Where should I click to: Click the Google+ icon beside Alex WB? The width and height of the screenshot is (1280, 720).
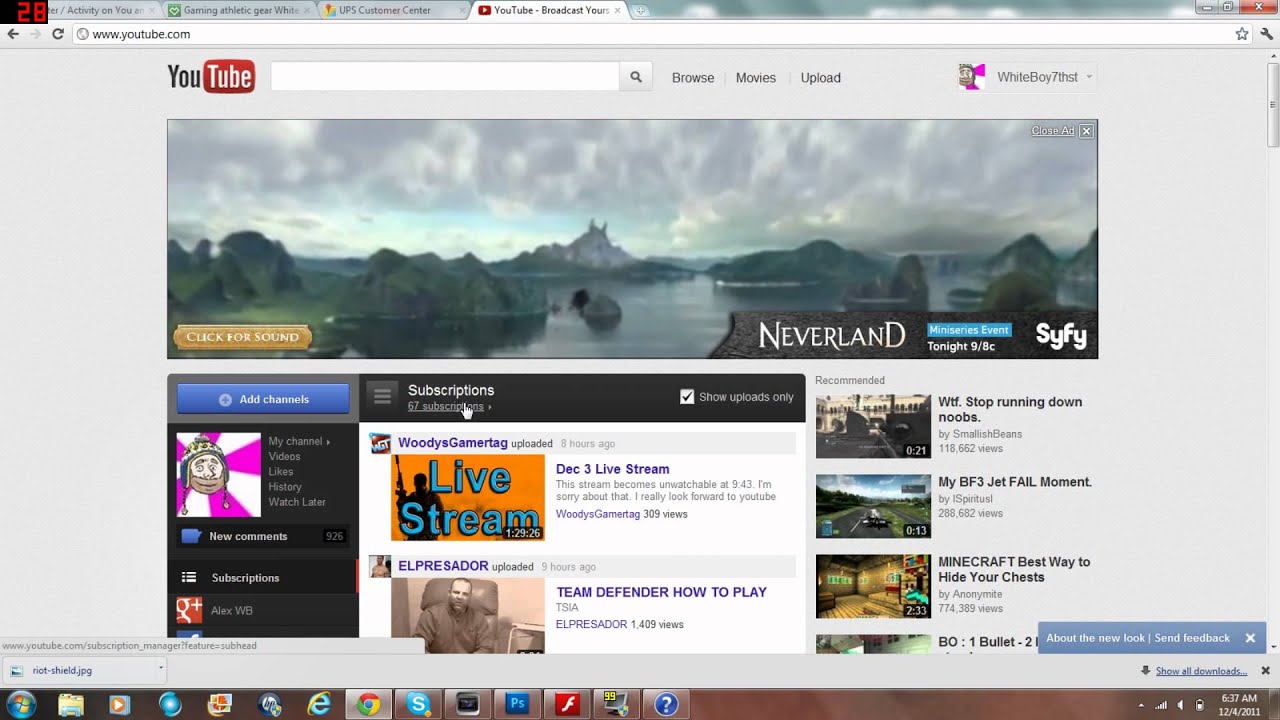(x=189, y=610)
